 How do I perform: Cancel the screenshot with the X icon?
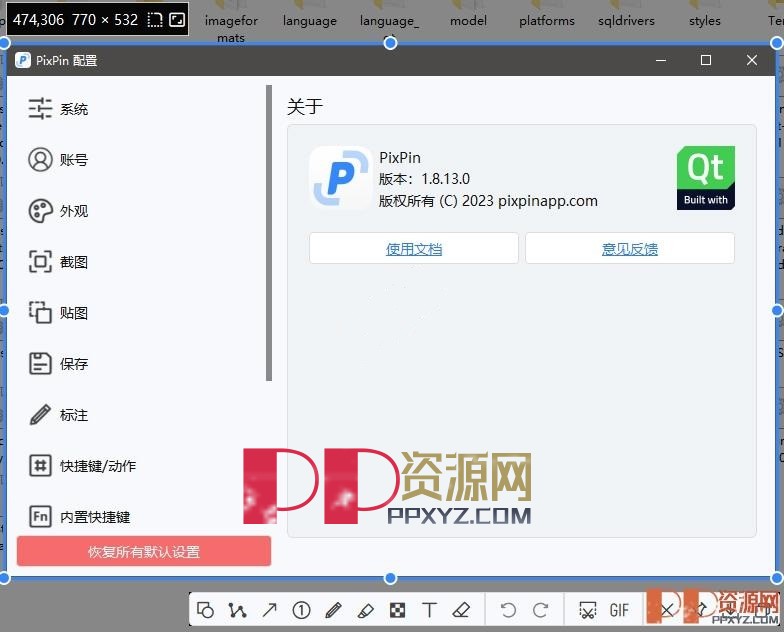coord(666,610)
